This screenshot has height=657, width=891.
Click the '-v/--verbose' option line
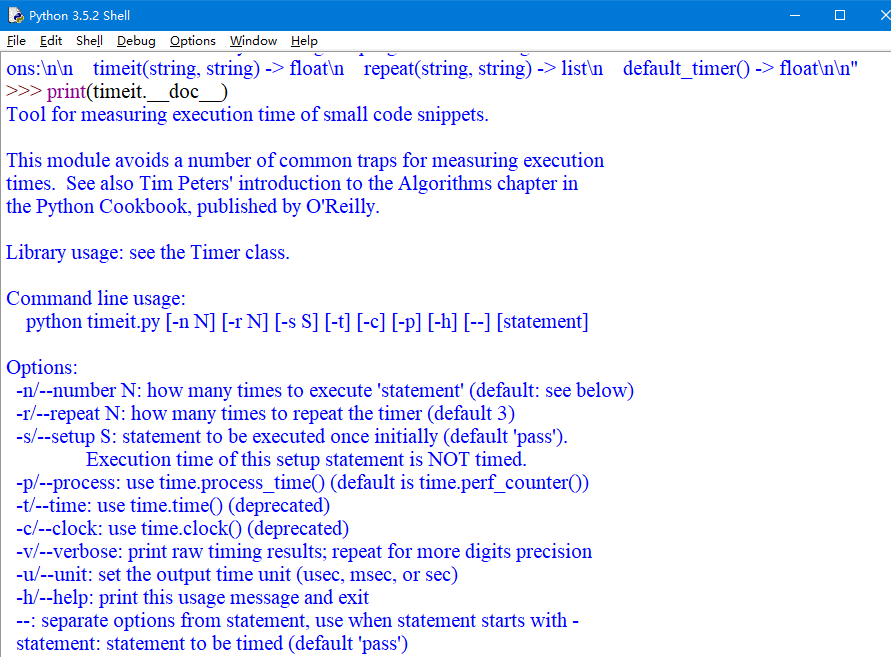(304, 551)
